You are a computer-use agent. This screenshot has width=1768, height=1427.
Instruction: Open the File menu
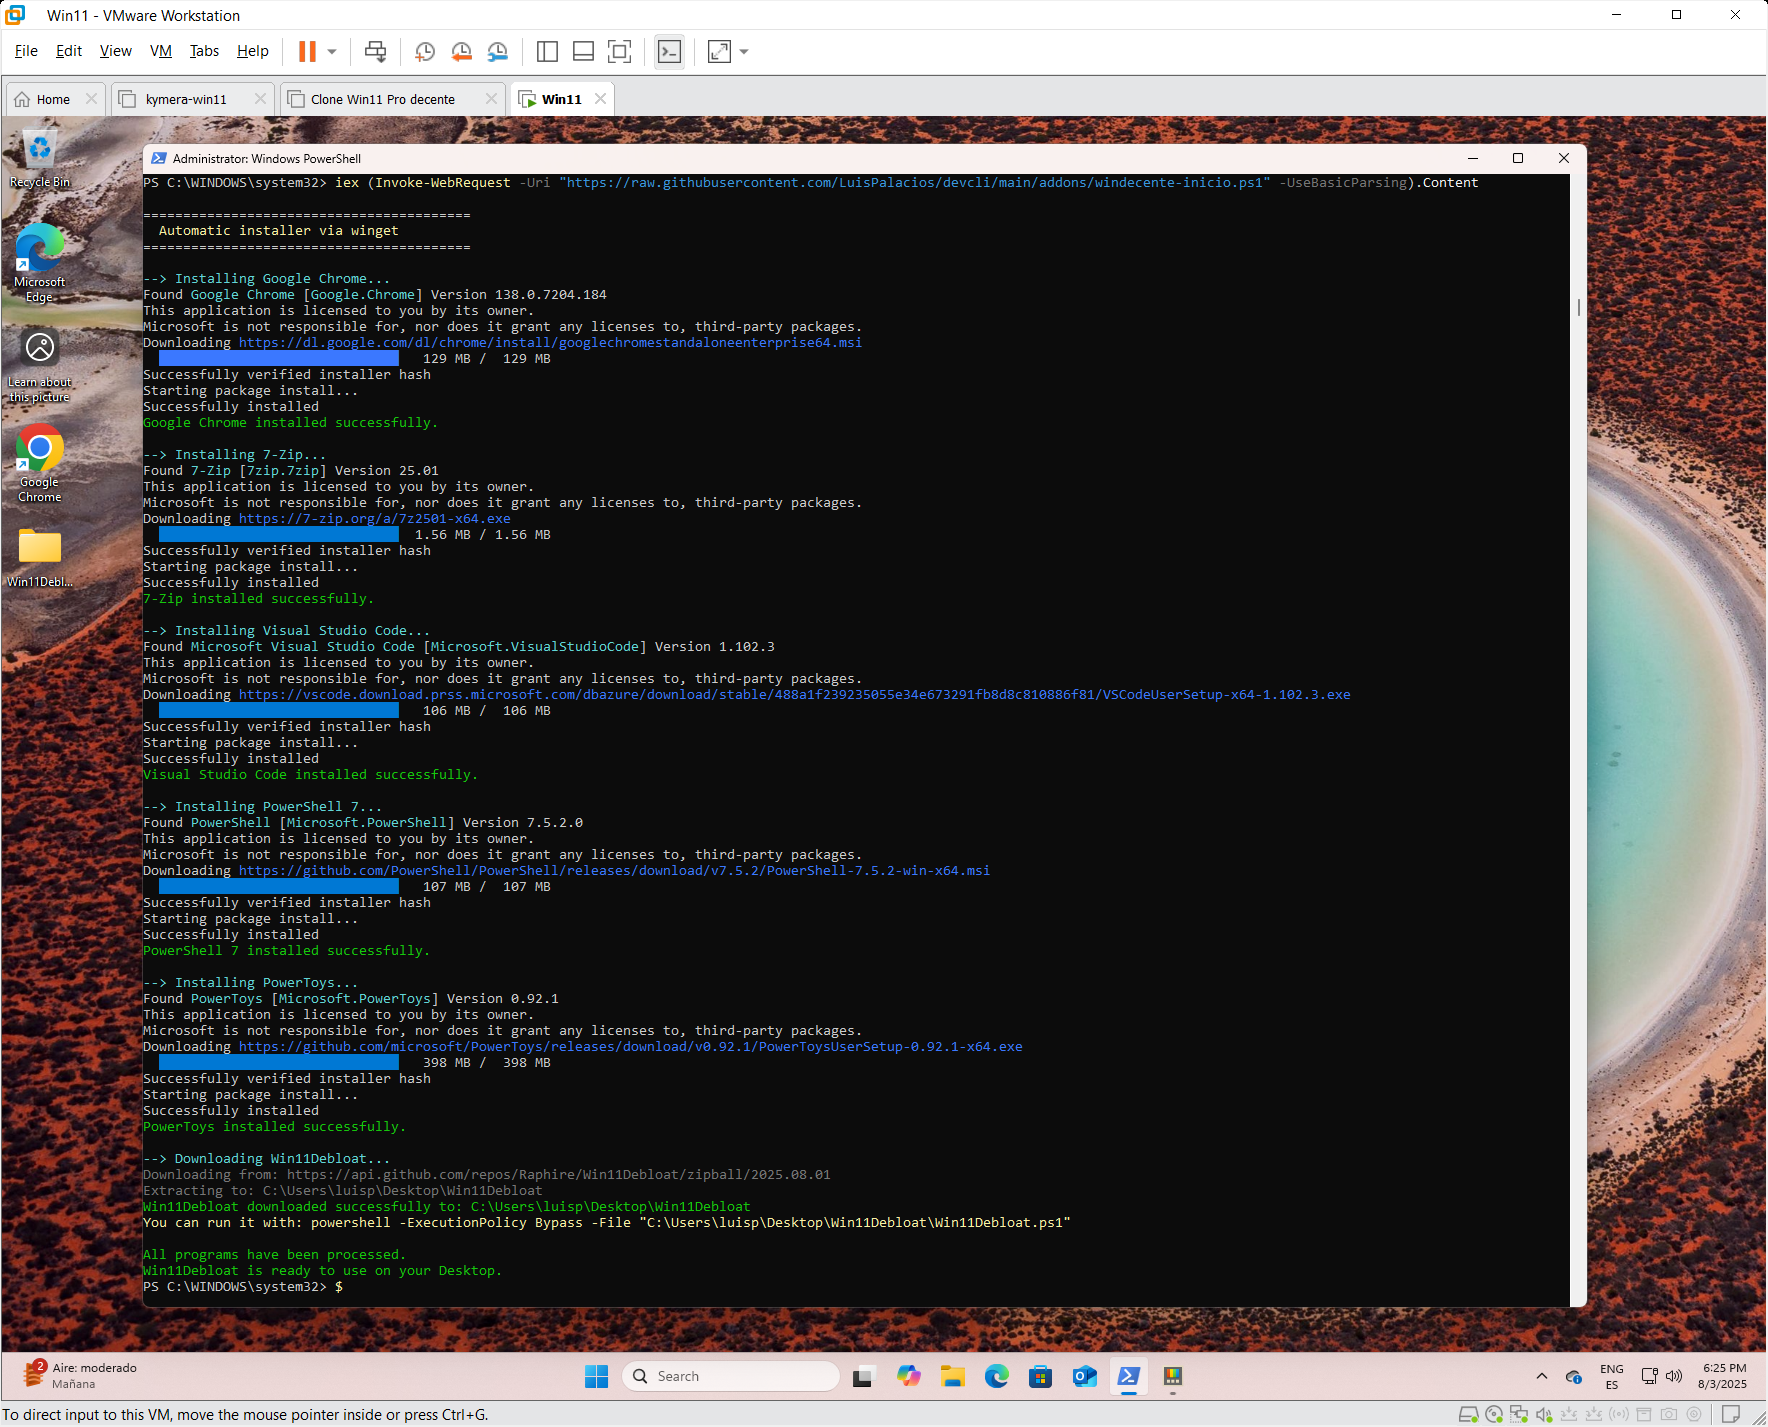point(26,51)
